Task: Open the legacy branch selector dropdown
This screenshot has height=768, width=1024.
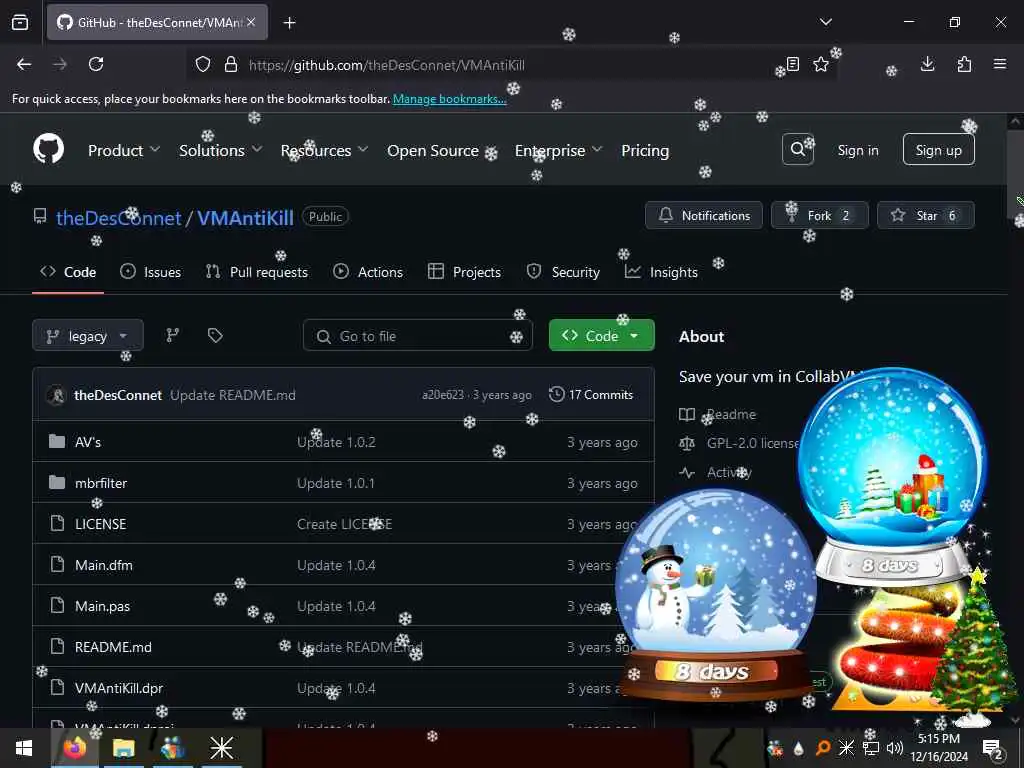Action: pos(88,336)
